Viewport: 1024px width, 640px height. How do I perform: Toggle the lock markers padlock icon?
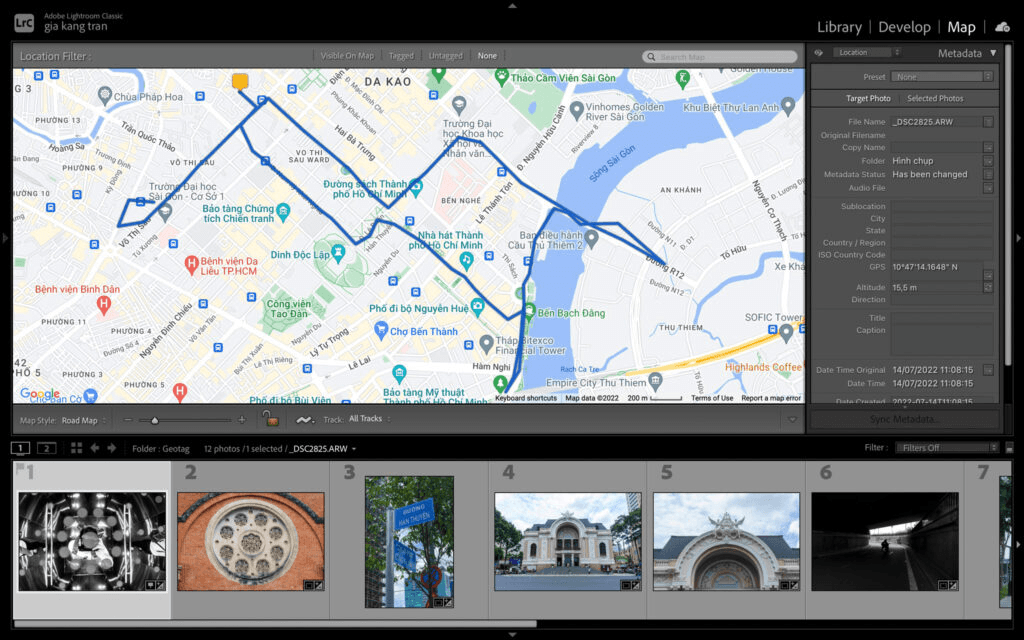269,419
